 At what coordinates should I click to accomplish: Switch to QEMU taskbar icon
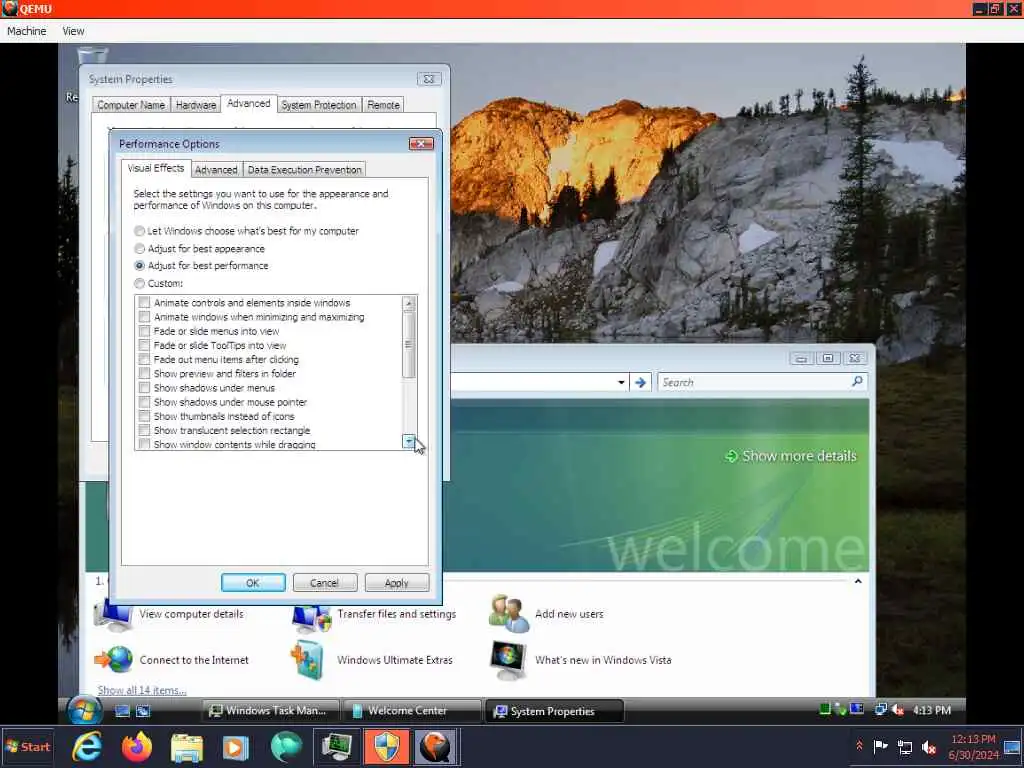click(x=436, y=747)
